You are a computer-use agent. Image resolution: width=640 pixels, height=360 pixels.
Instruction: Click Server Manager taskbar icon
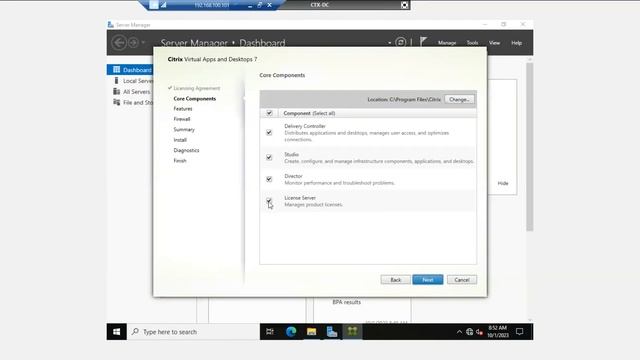(x=332, y=332)
